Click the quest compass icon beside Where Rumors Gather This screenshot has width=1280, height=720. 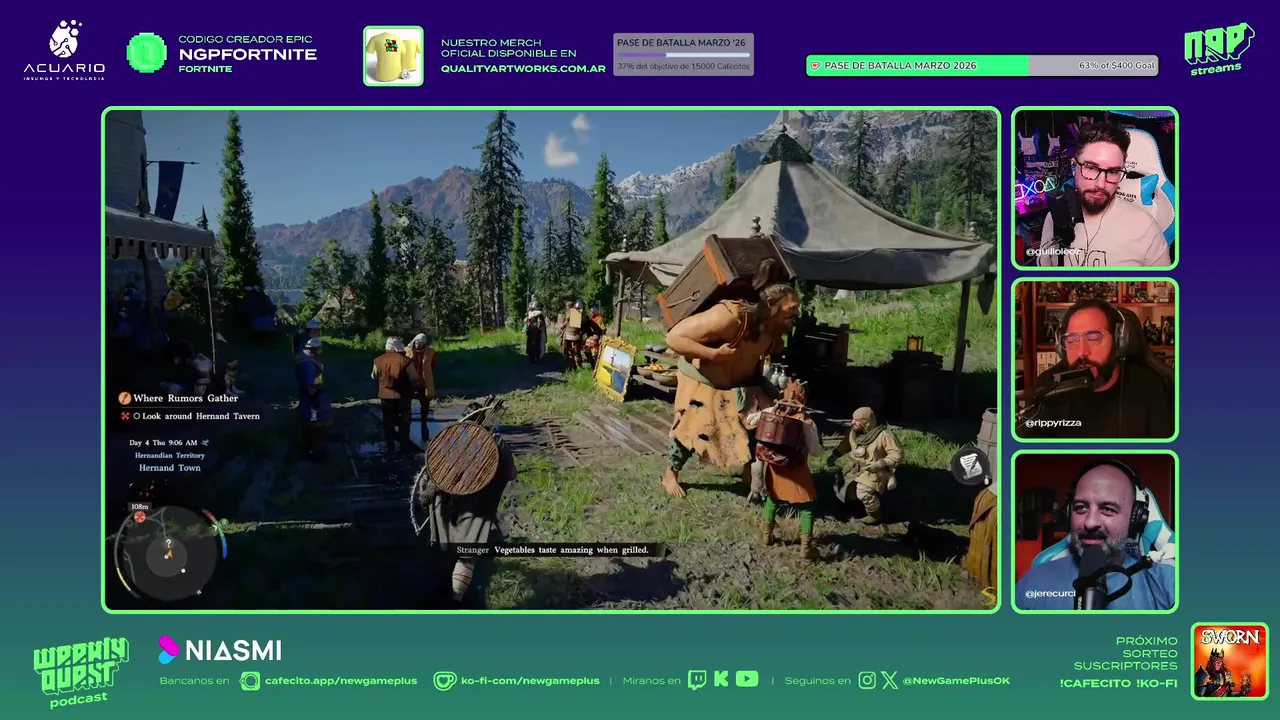coord(125,398)
